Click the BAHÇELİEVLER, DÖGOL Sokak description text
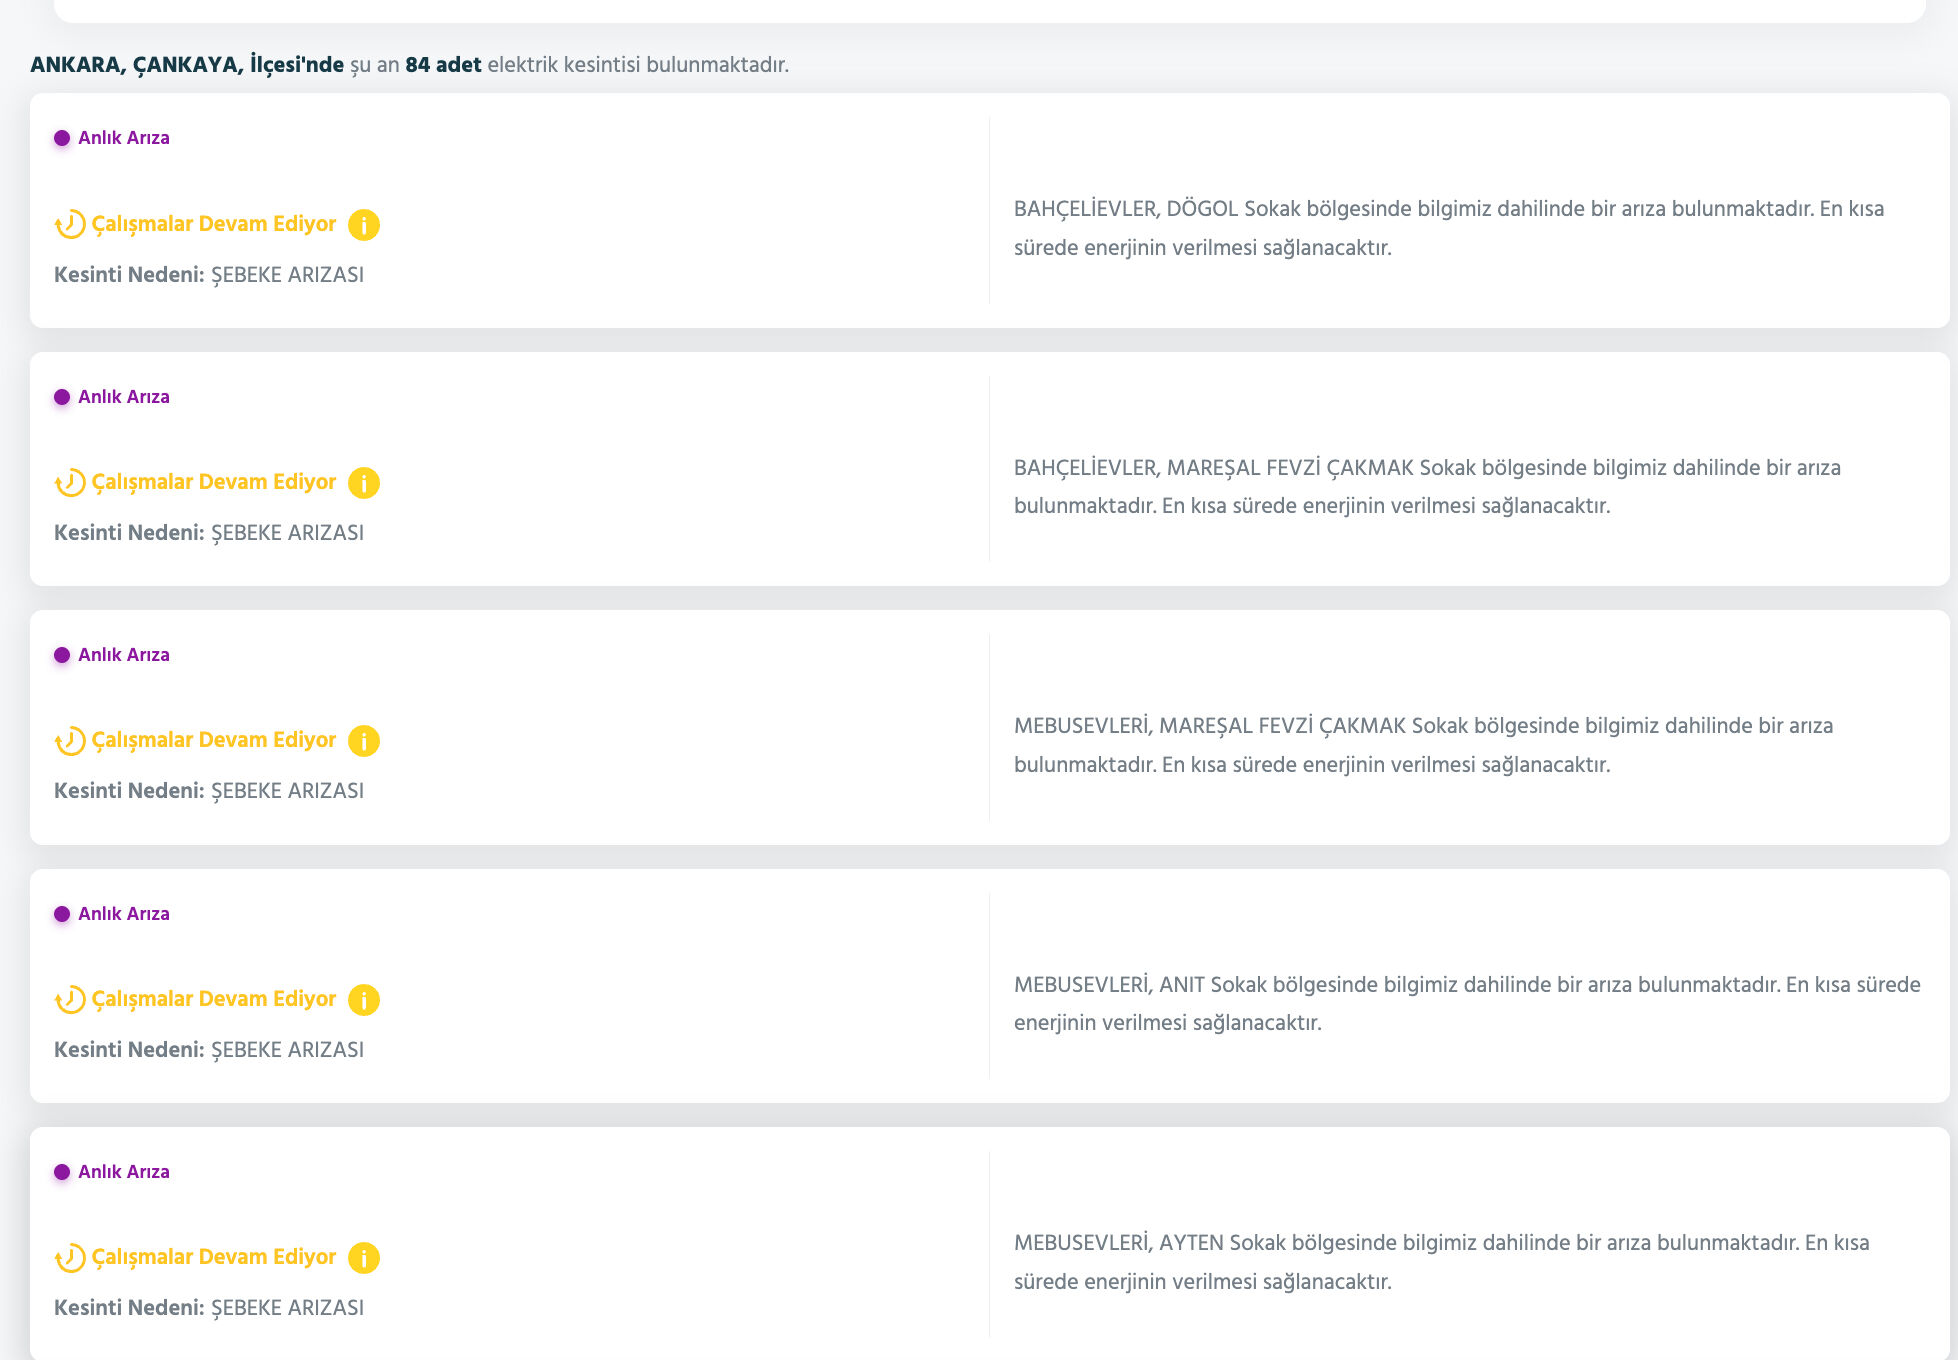The width and height of the screenshot is (1958, 1360). tap(1448, 228)
